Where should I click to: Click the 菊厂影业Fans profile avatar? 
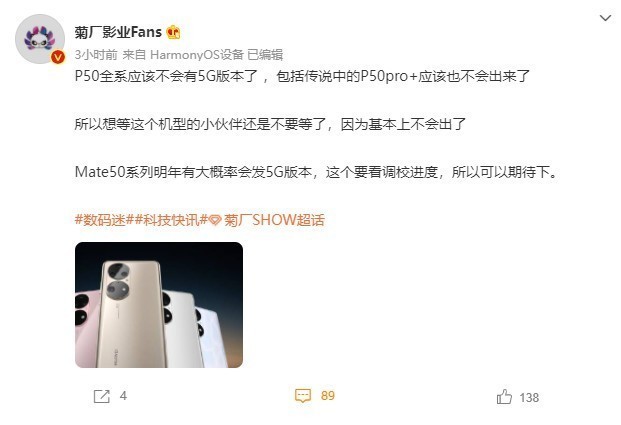(40, 39)
